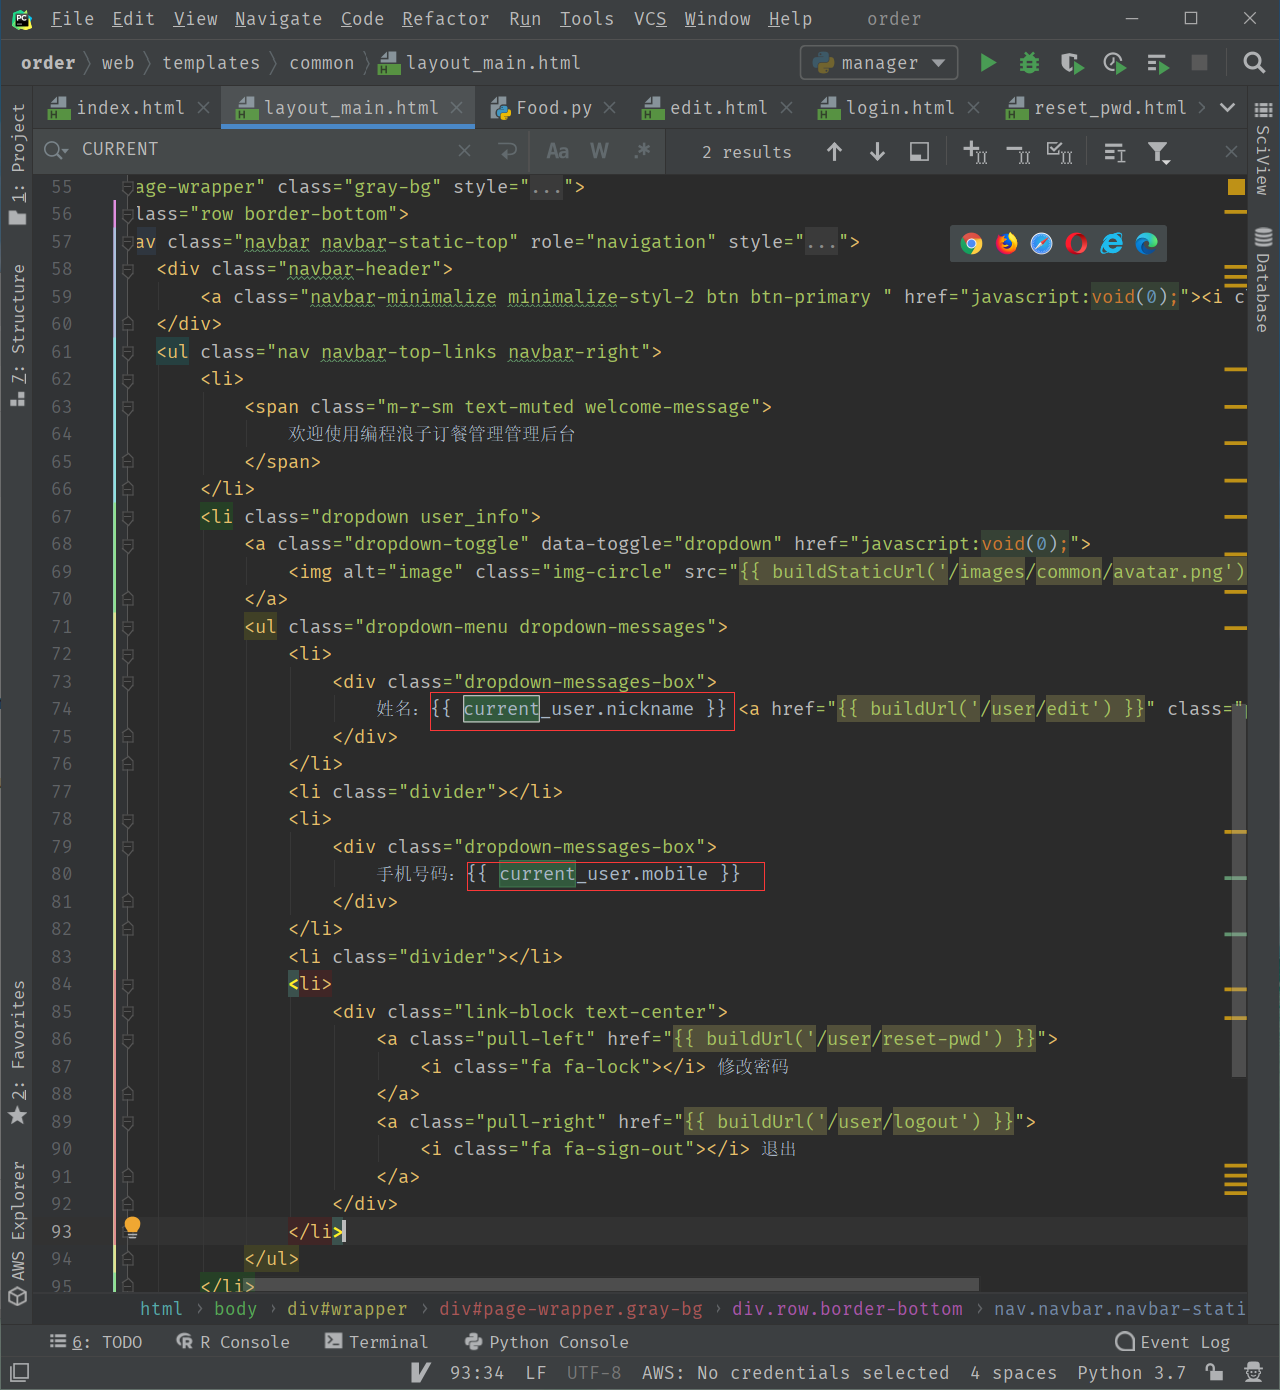Toggle Regex (.*) option in the find bar

tap(642, 151)
